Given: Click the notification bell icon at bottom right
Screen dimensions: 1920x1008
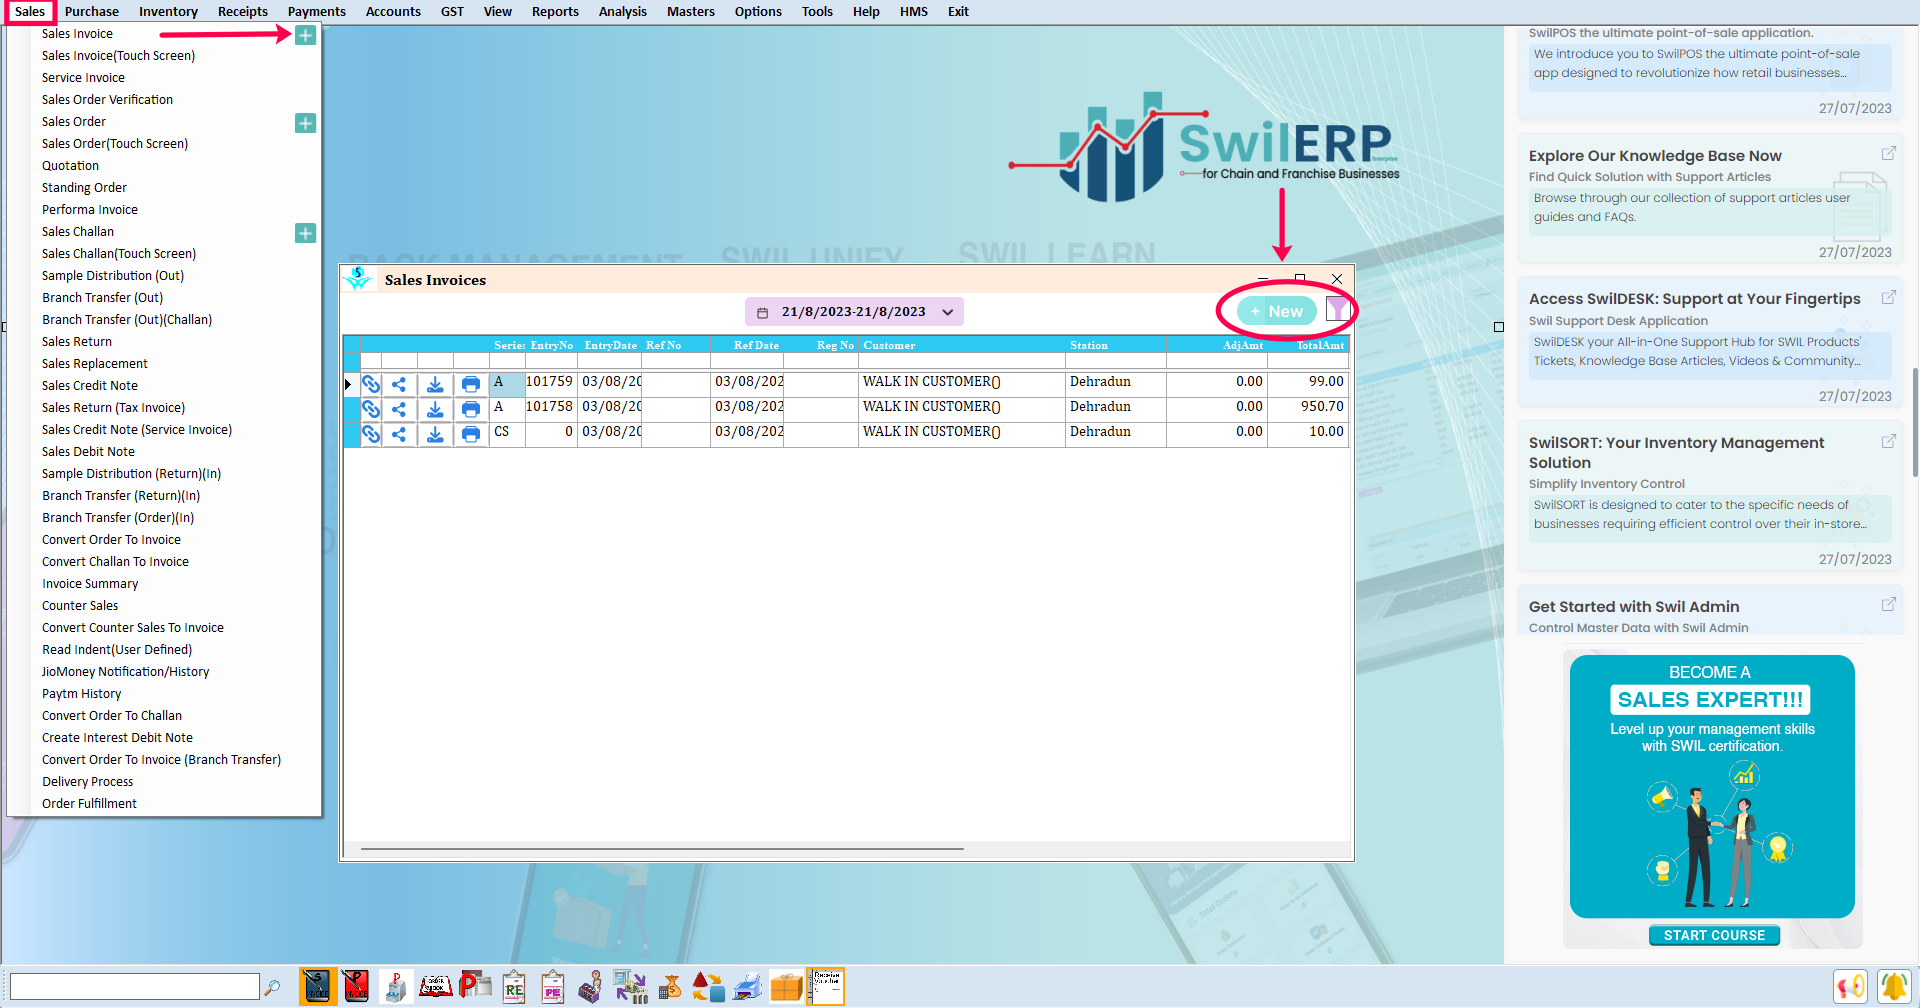Looking at the screenshot, I should click(1893, 987).
